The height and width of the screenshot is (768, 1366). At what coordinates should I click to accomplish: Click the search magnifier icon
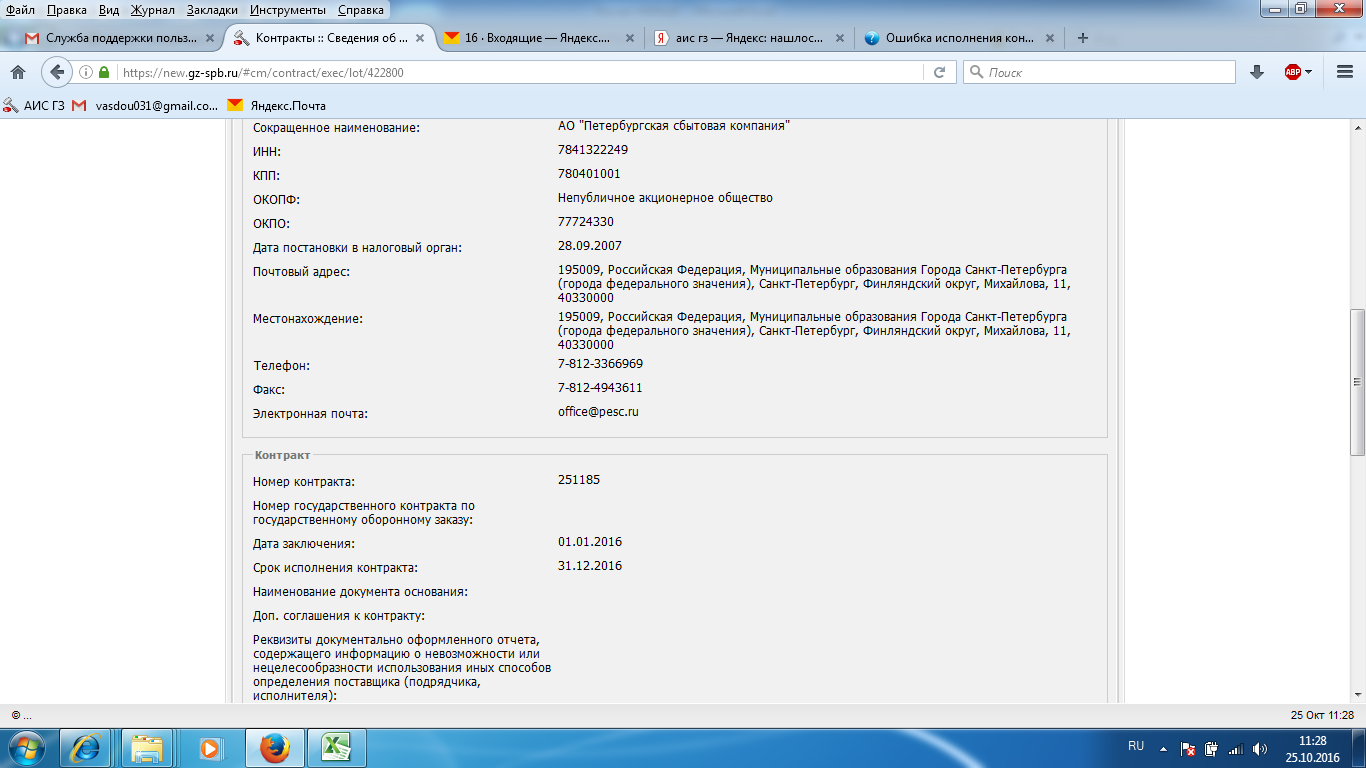(976, 72)
